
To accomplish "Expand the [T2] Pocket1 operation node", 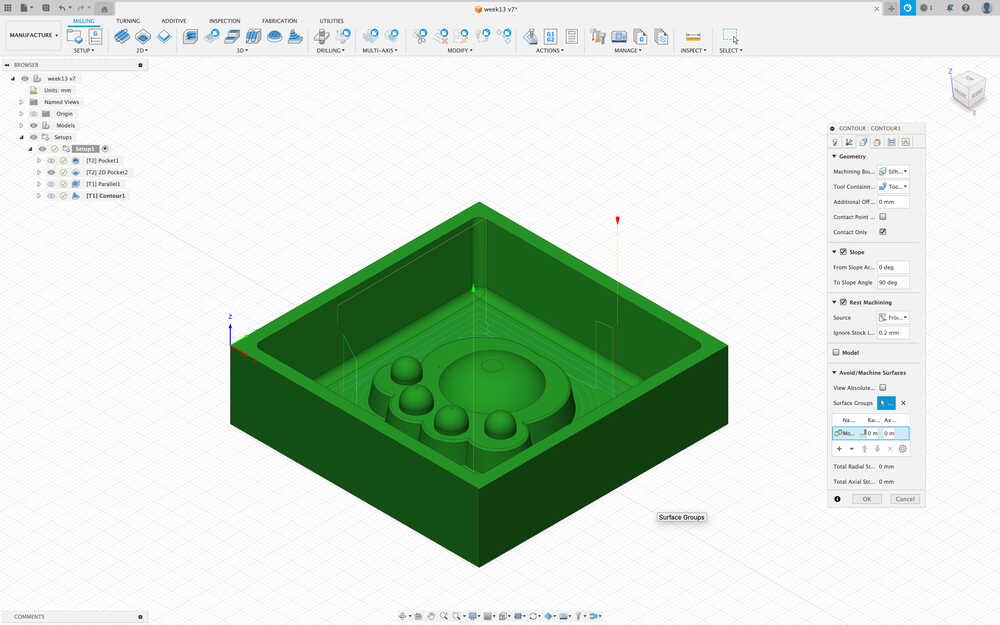I will tap(38, 161).
